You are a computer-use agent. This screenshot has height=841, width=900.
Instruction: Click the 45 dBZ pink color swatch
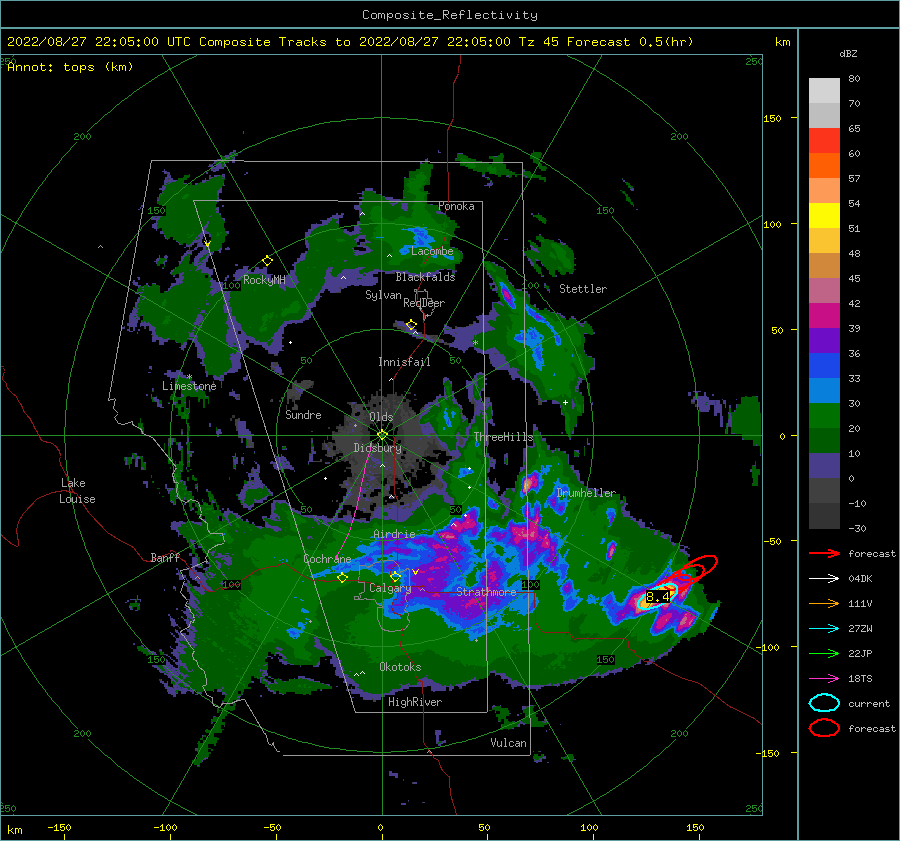[824, 290]
